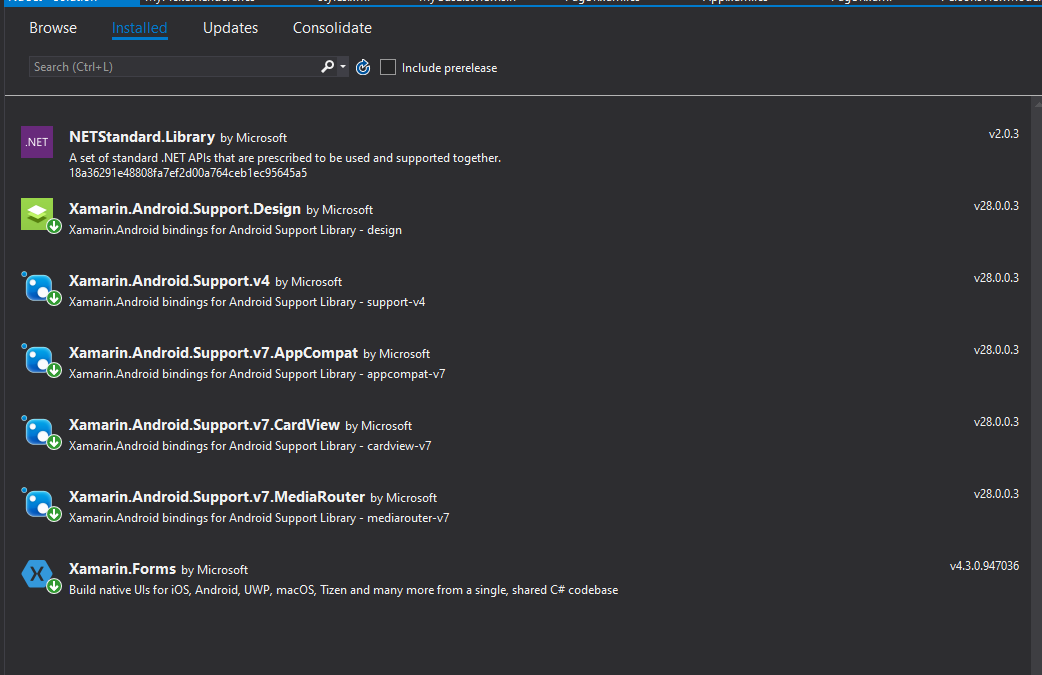Image resolution: width=1042 pixels, height=675 pixels.
Task: Click 'by Microsoft' next to NETStandard.Library
Action: coord(254,138)
